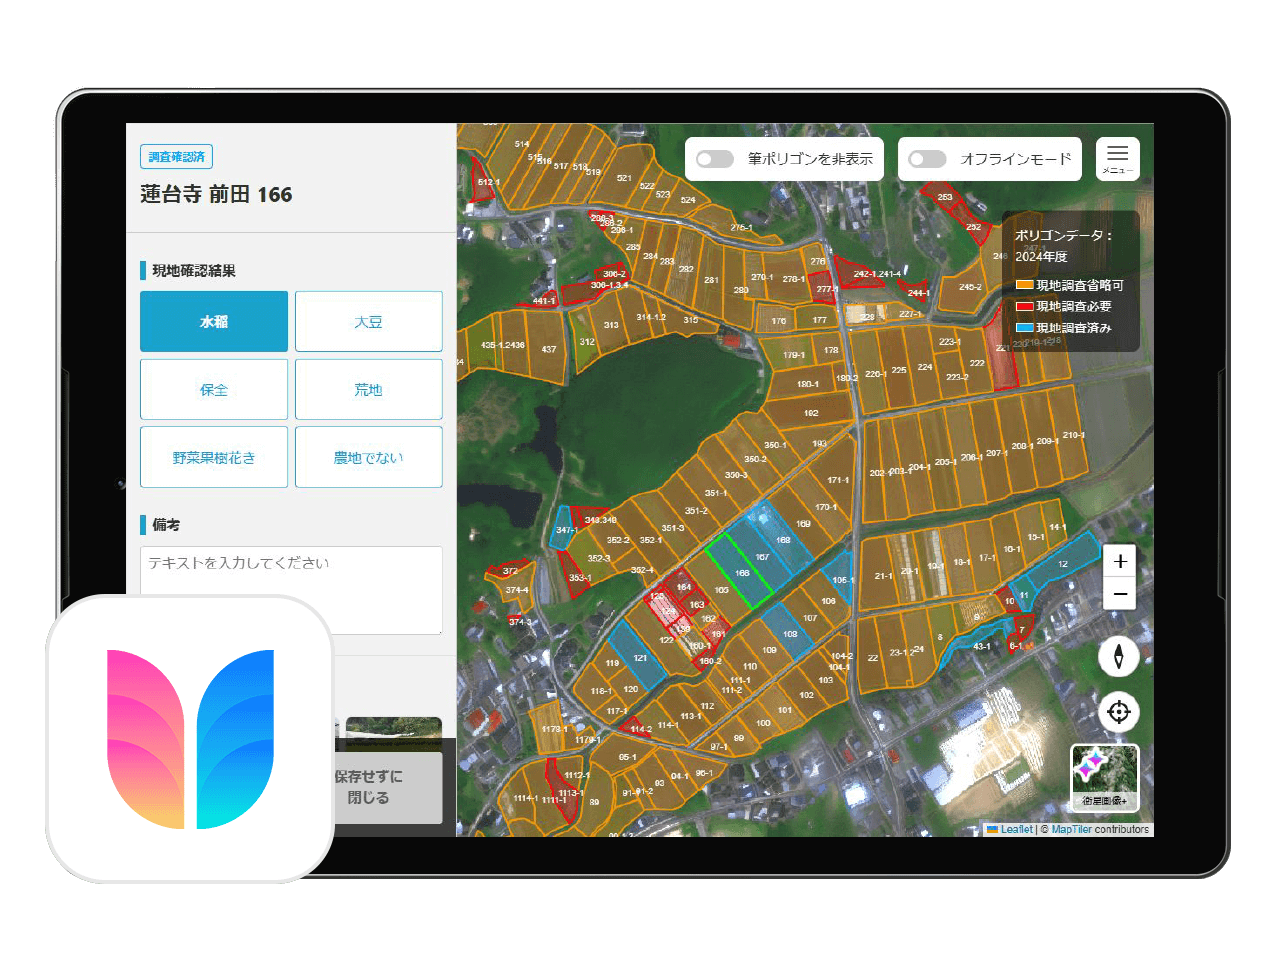Zoom in with the plus button
The width and height of the screenshot is (1280, 960).
(1120, 561)
